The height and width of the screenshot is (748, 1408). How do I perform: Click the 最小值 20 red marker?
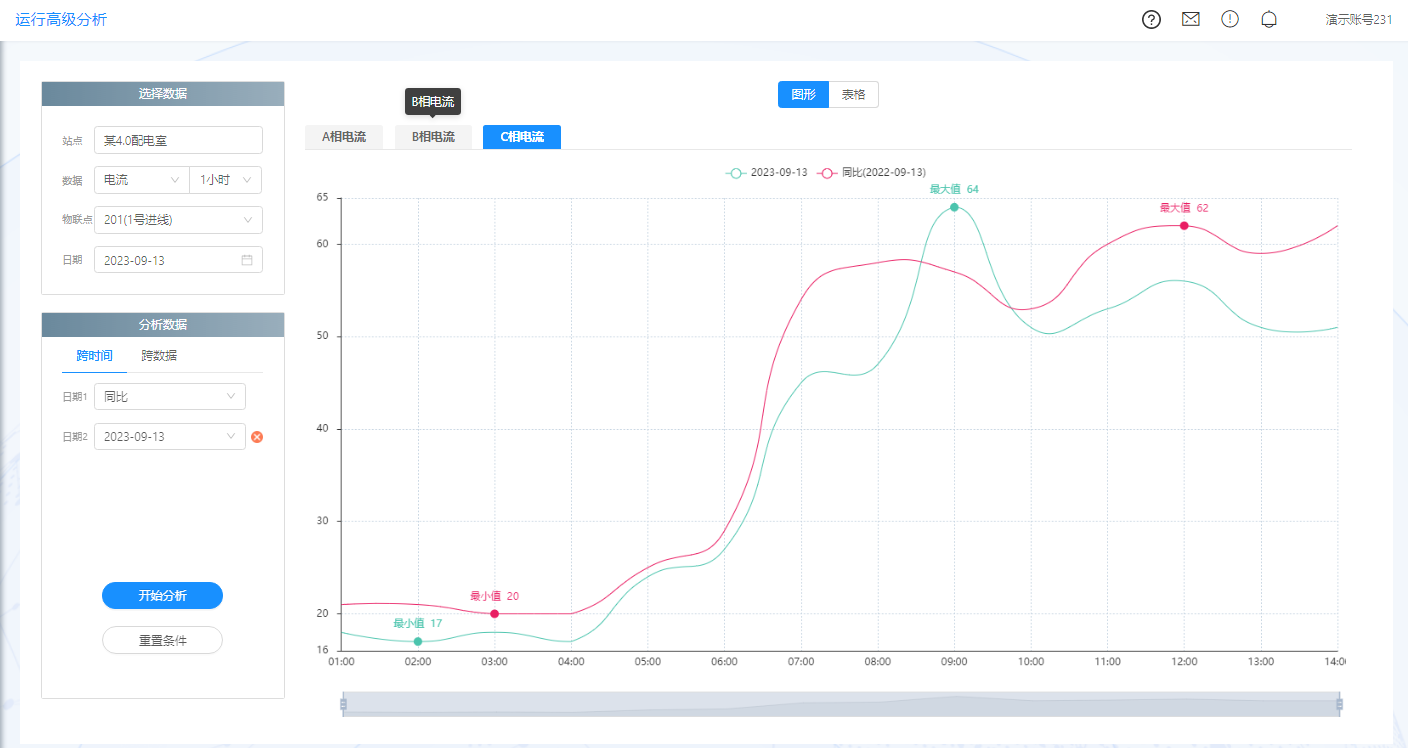(495, 613)
